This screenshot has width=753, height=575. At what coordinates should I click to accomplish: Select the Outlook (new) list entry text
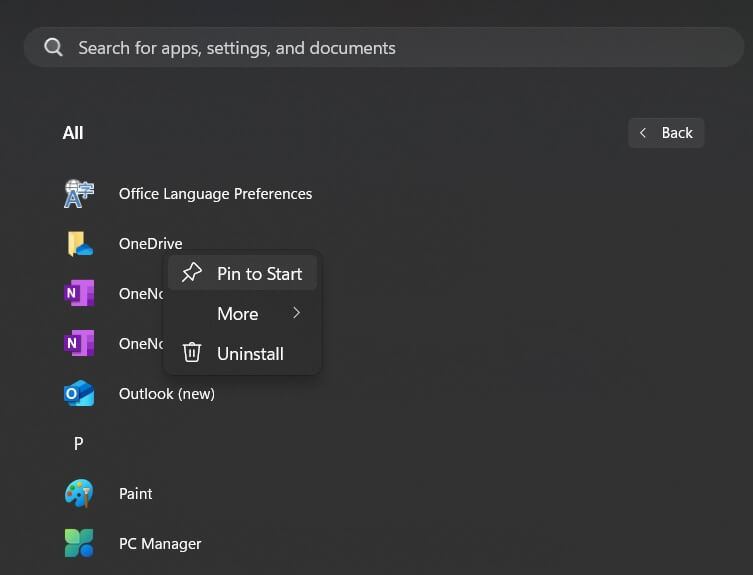pos(167,393)
